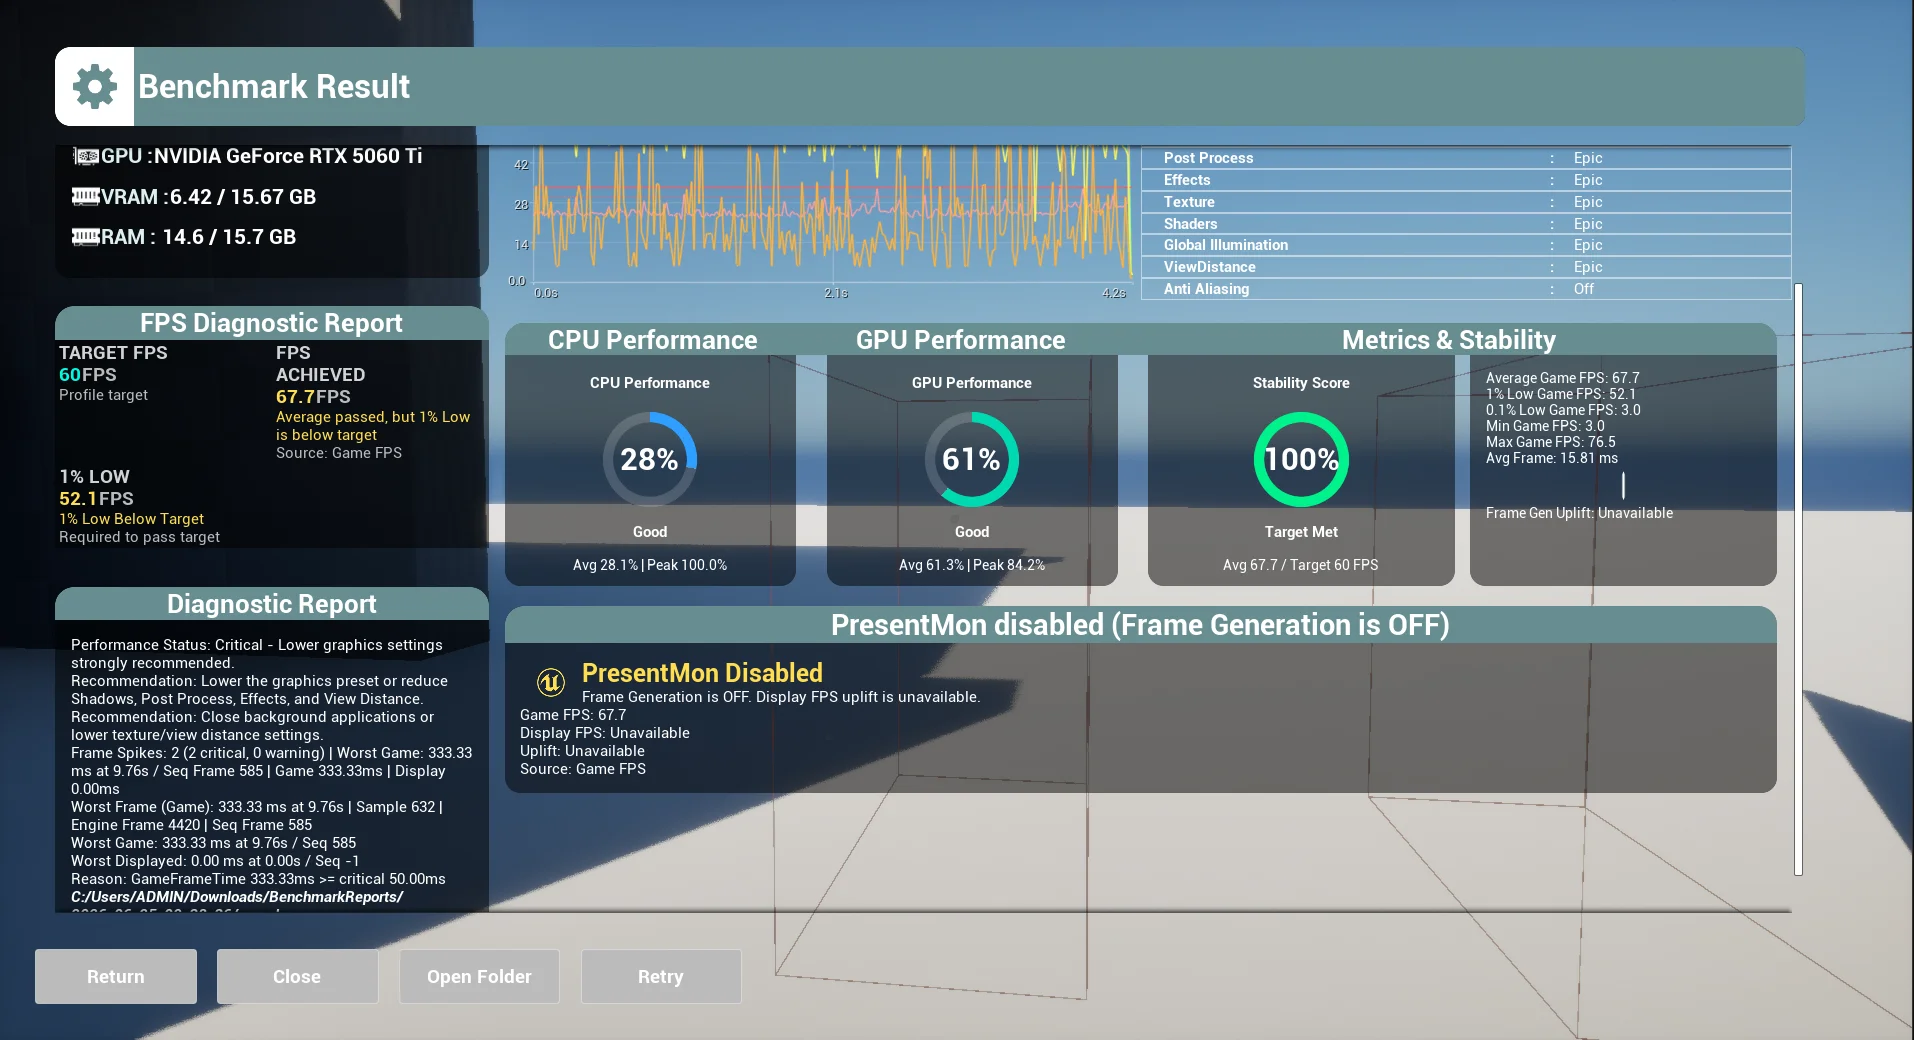Click the PresentMon disabled banner heading

(x=1140, y=625)
